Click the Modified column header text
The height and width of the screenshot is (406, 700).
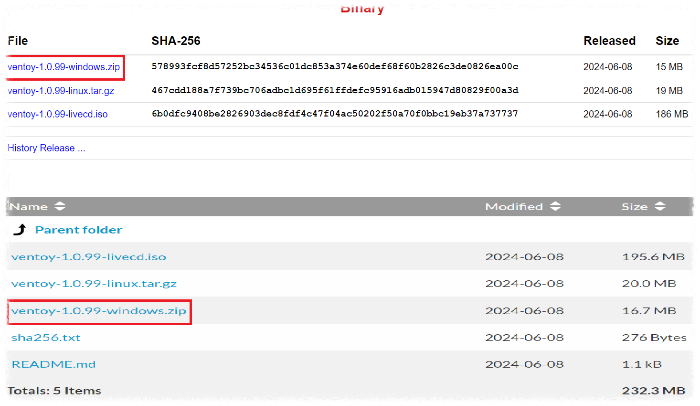514,206
